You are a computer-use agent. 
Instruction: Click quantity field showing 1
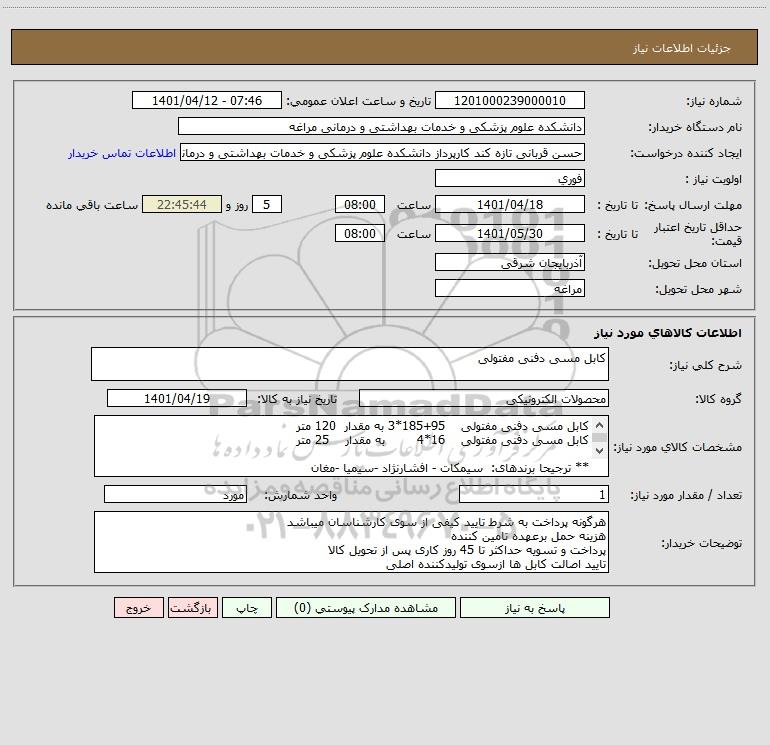(534, 495)
